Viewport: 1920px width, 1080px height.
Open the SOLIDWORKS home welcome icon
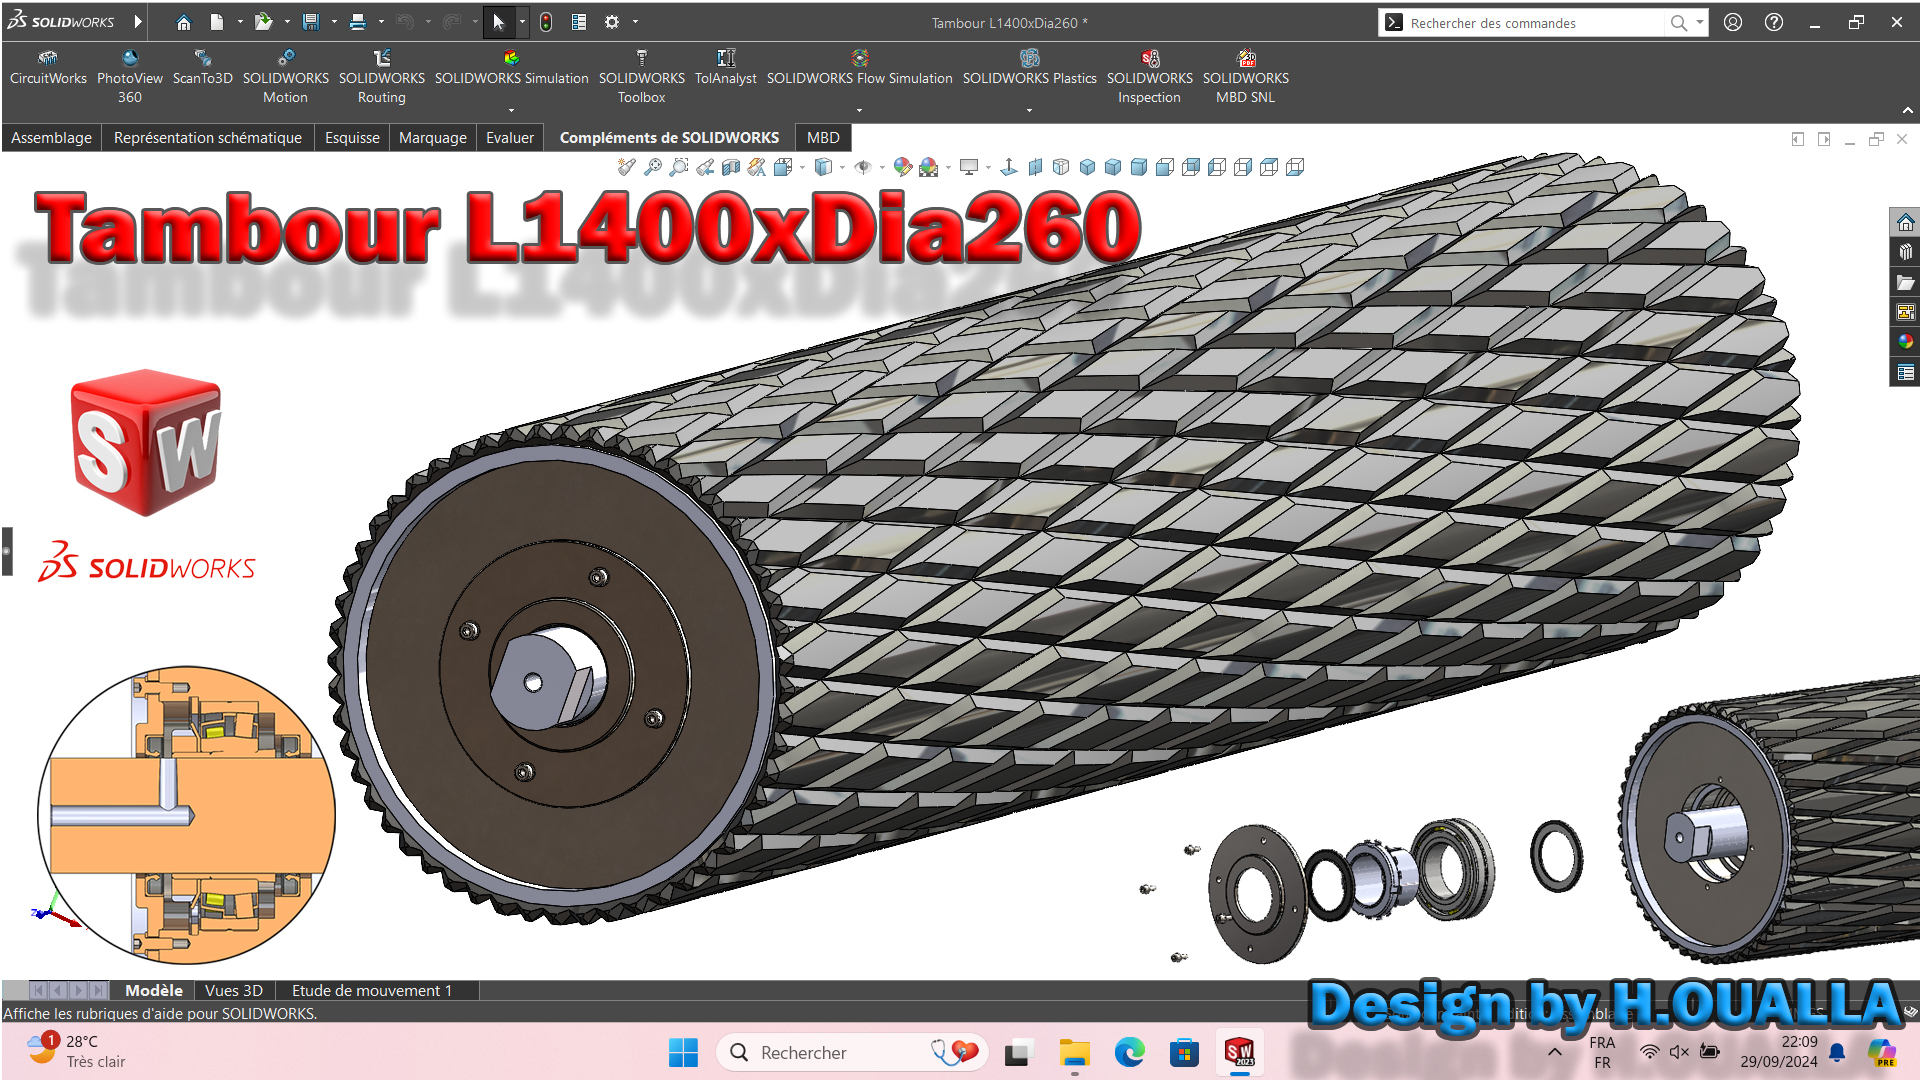(x=183, y=22)
